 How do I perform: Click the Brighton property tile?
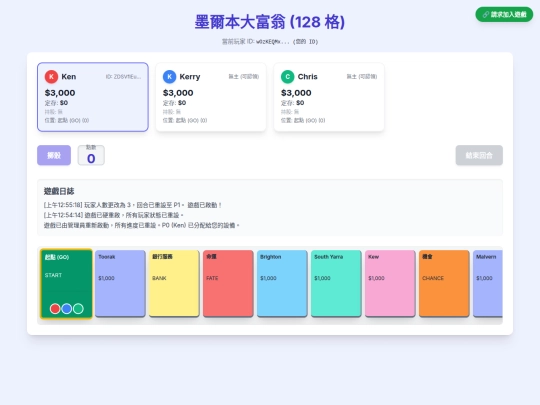(282, 283)
